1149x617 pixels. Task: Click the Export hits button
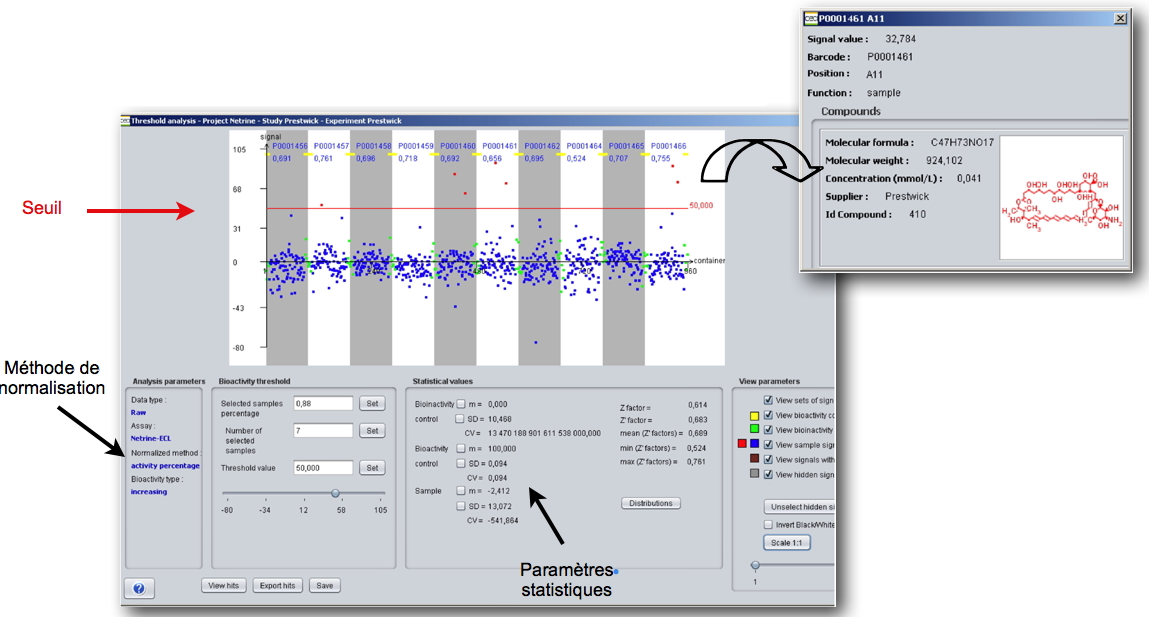coord(277,585)
